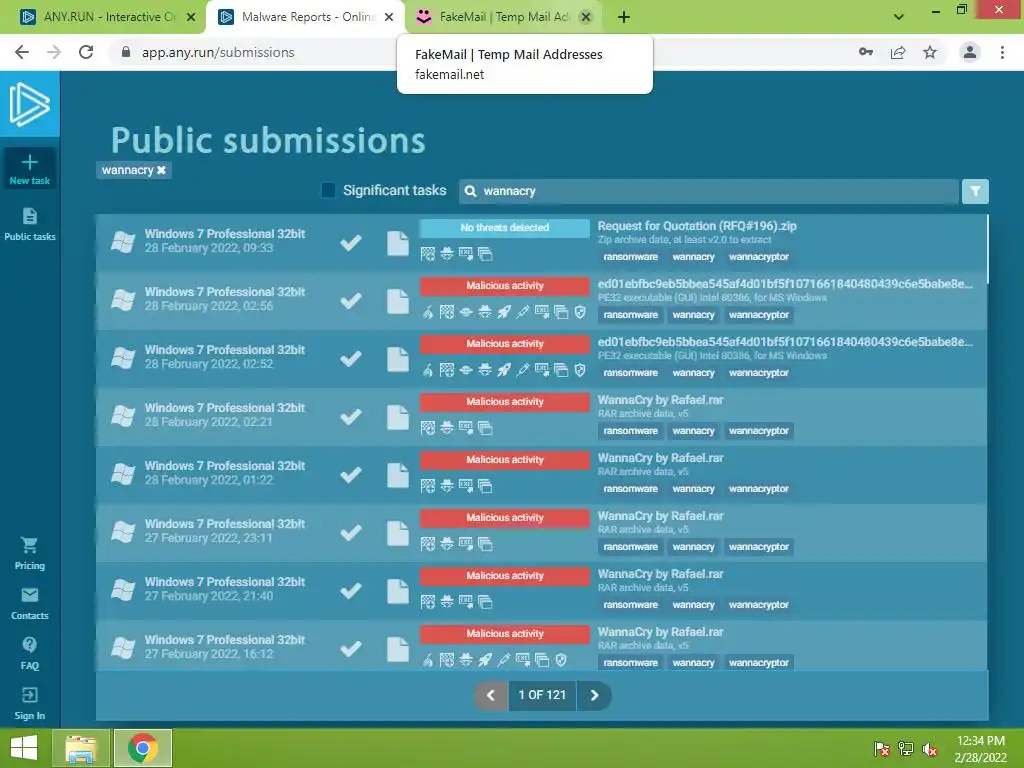
Task: Click file icon of the 21:40 submission
Action: 398,591
